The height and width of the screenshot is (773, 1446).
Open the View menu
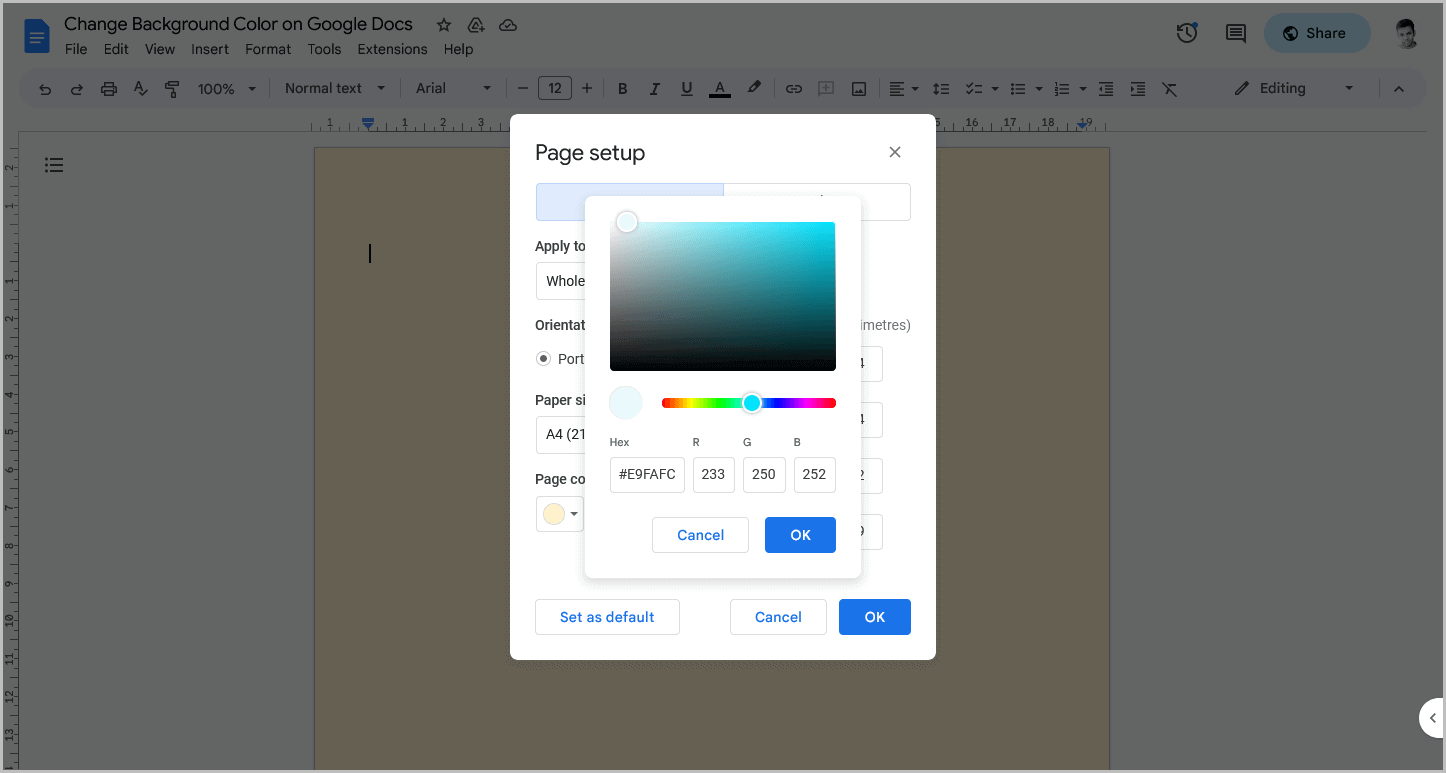tap(160, 49)
